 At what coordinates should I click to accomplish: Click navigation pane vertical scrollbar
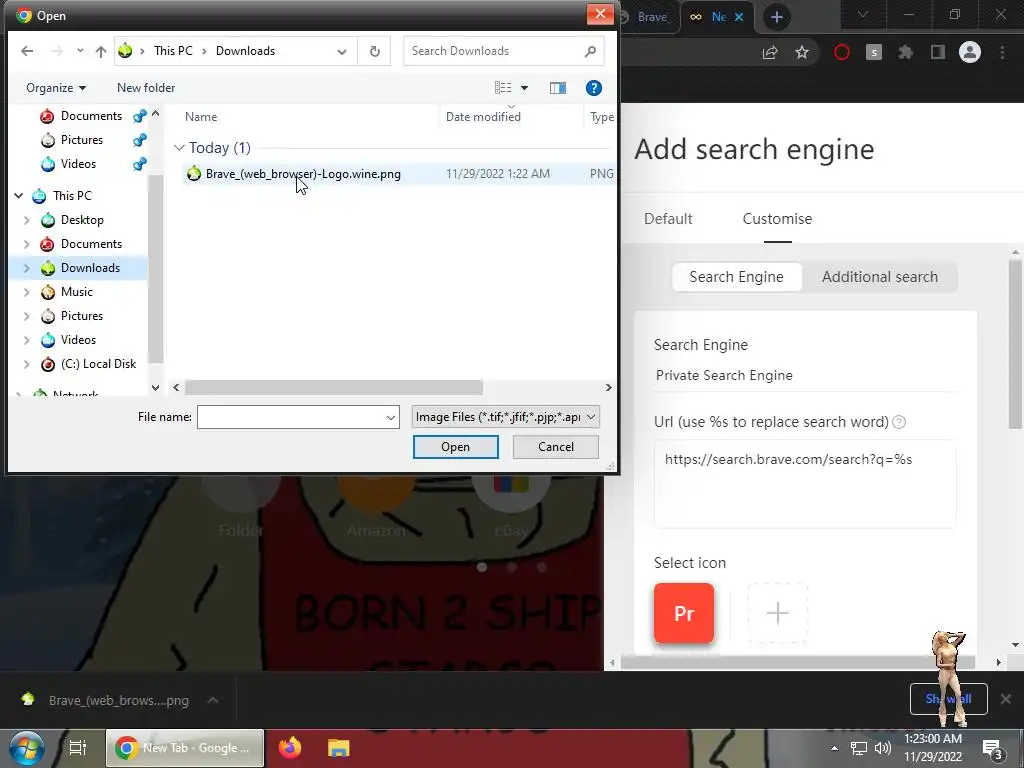click(155, 268)
